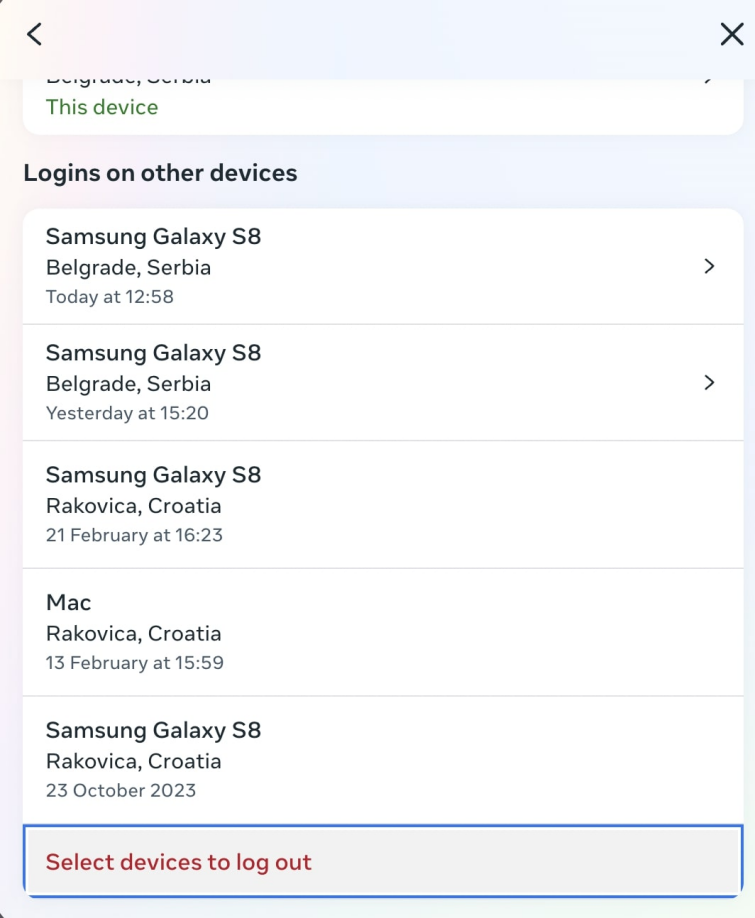Click the 21 February at 16:23 timestamp
The width and height of the screenshot is (755, 918).
[134, 535]
